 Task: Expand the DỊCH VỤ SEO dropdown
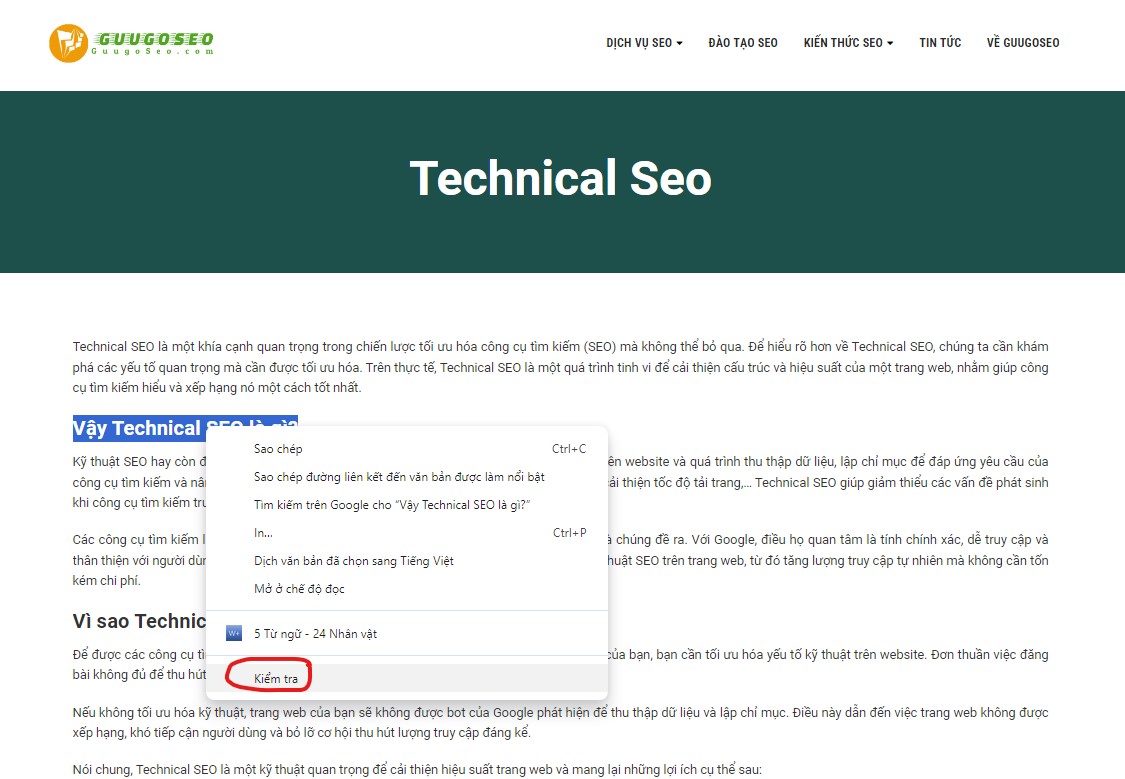point(644,43)
